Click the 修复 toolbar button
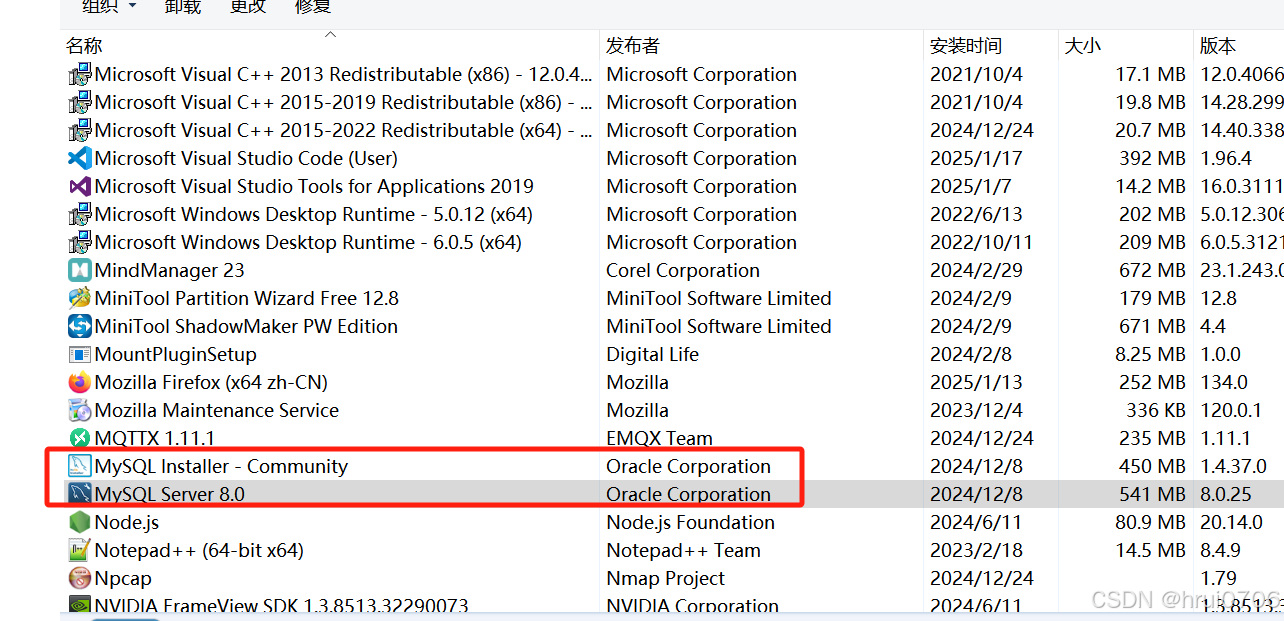 coord(313,7)
